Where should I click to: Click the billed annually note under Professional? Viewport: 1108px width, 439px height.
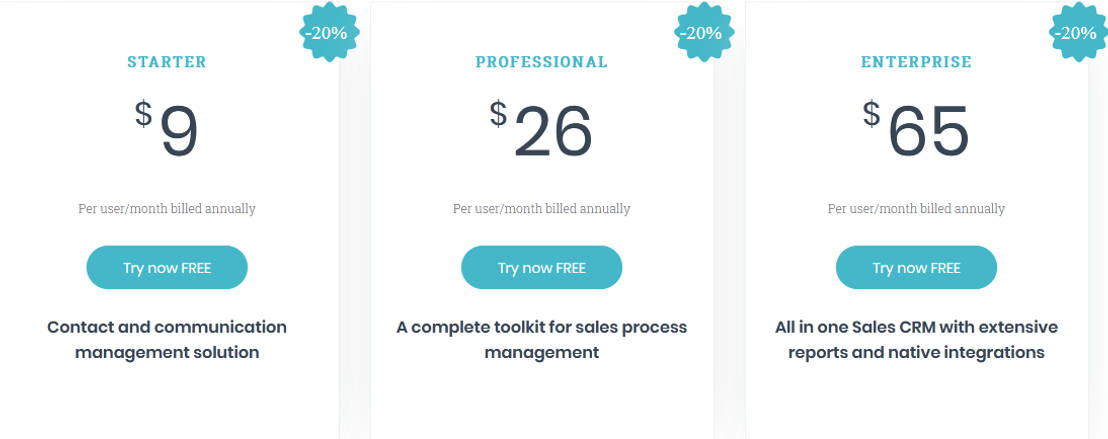541,209
